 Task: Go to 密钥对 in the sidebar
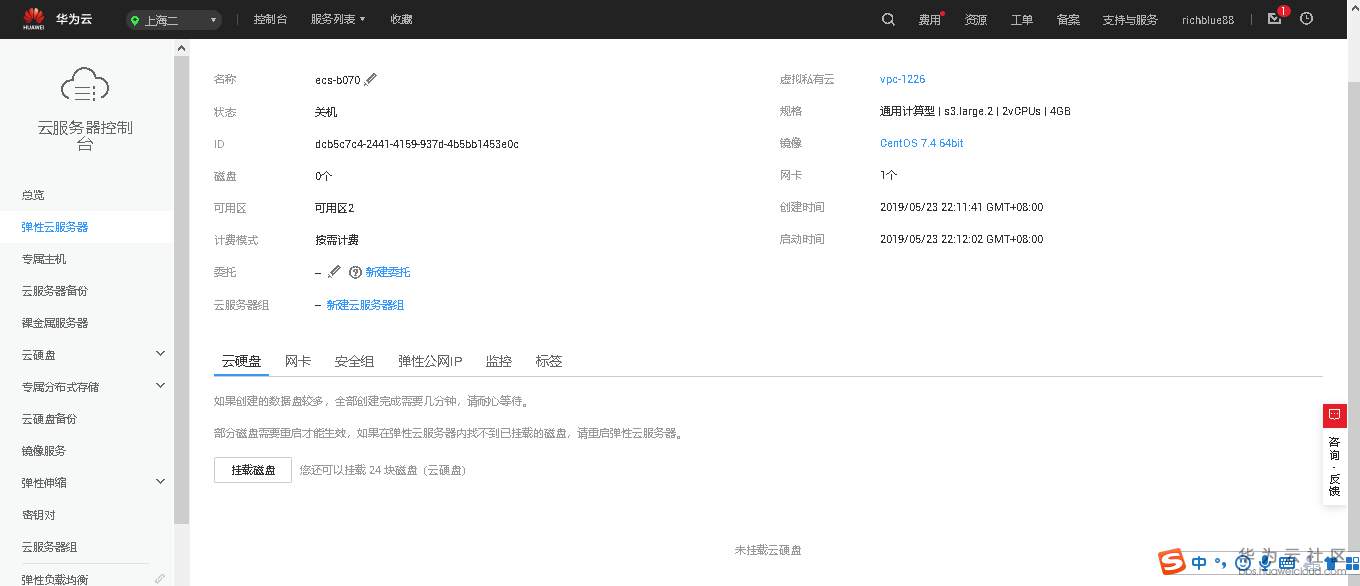coord(38,515)
